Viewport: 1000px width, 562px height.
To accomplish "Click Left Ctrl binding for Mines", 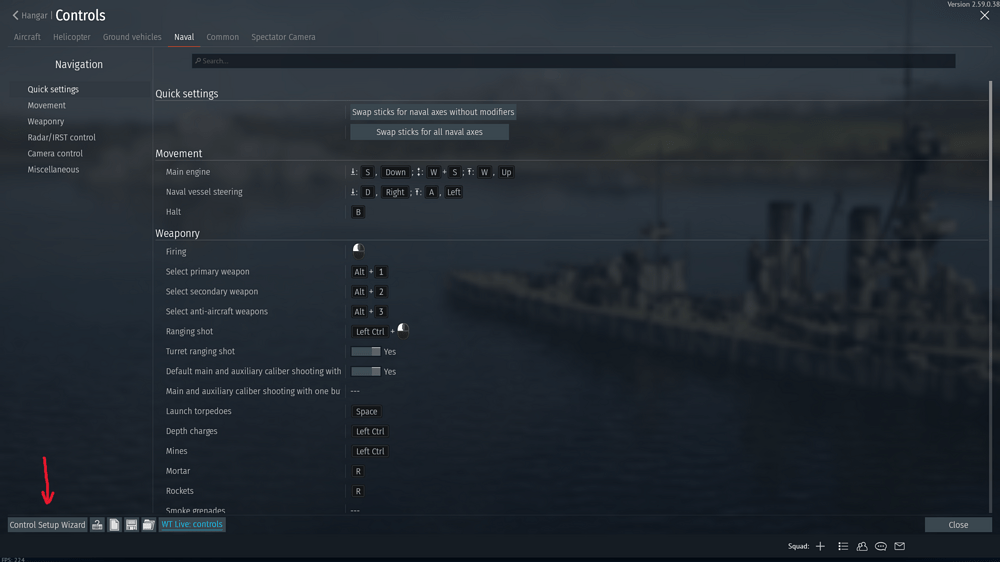I will click(x=370, y=451).
